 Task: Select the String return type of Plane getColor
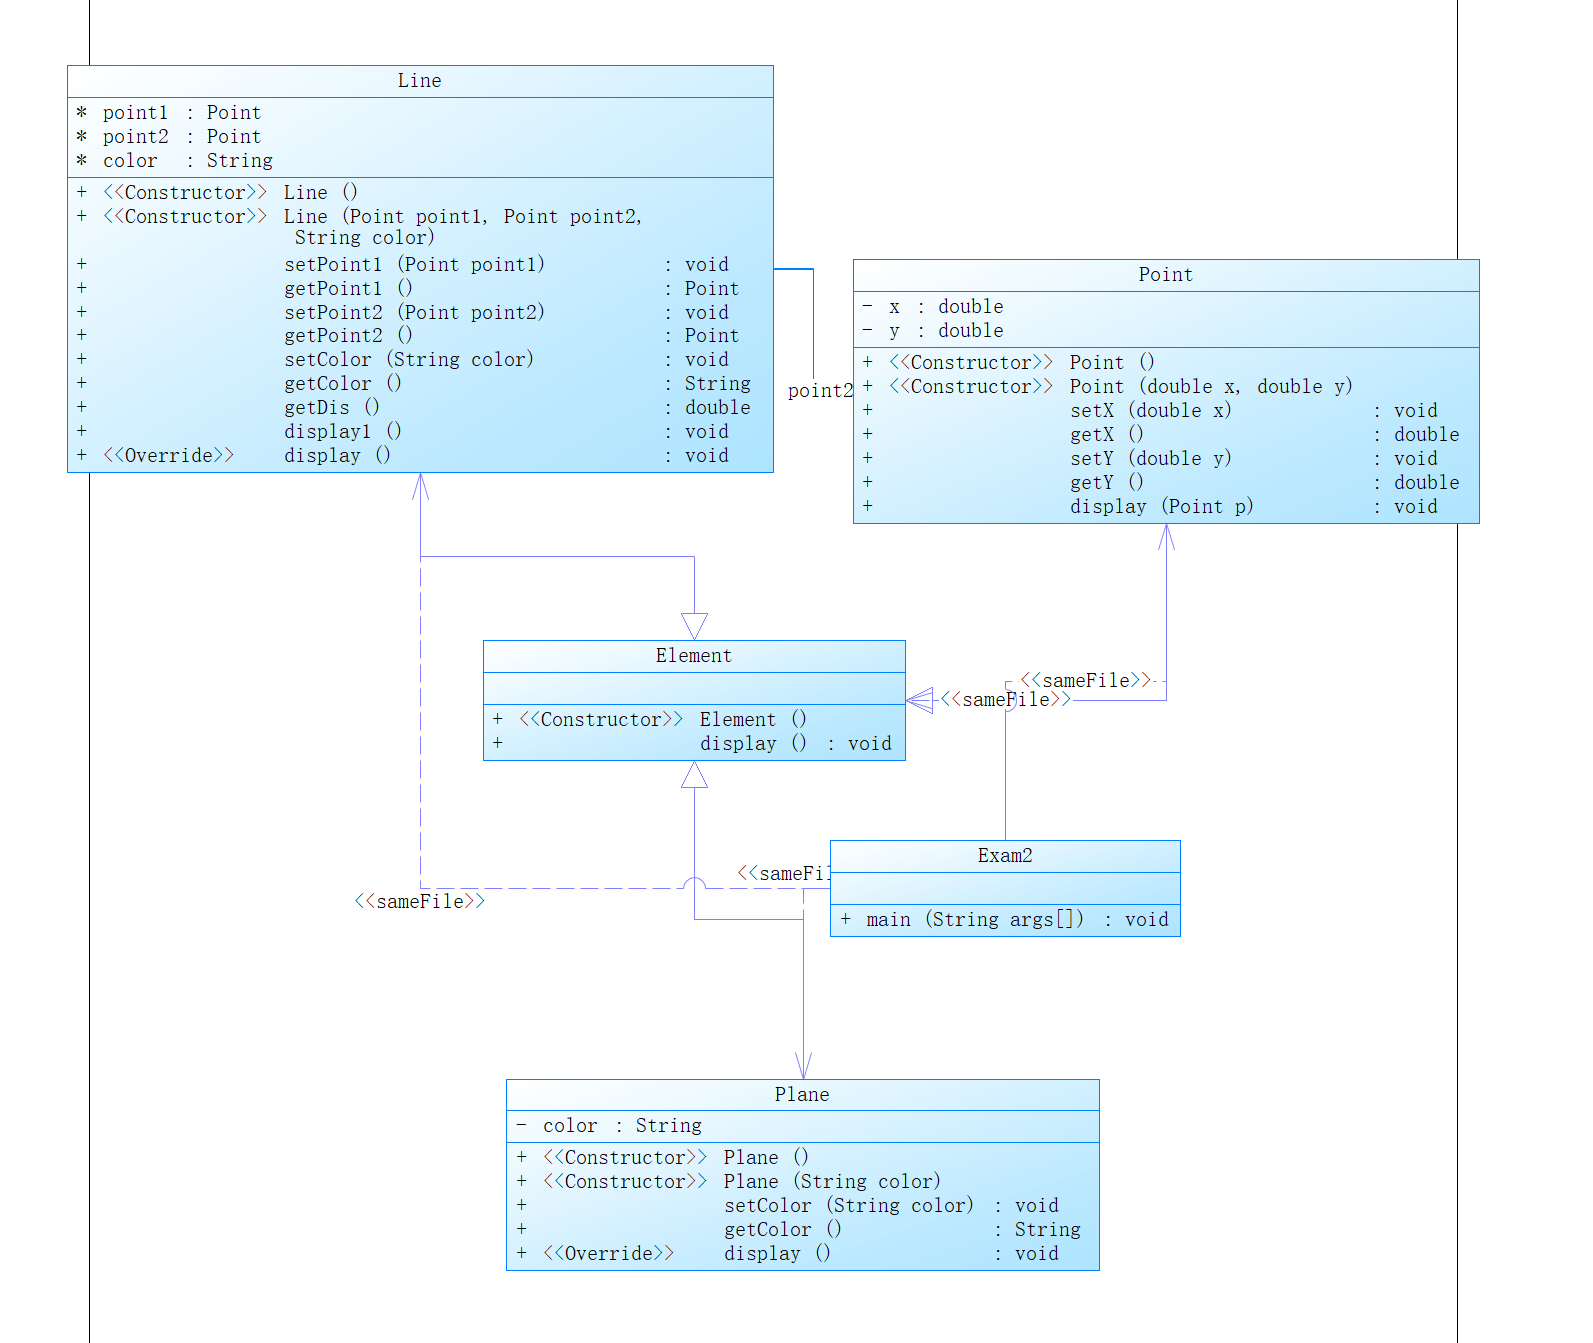tap(1048, 1230)
